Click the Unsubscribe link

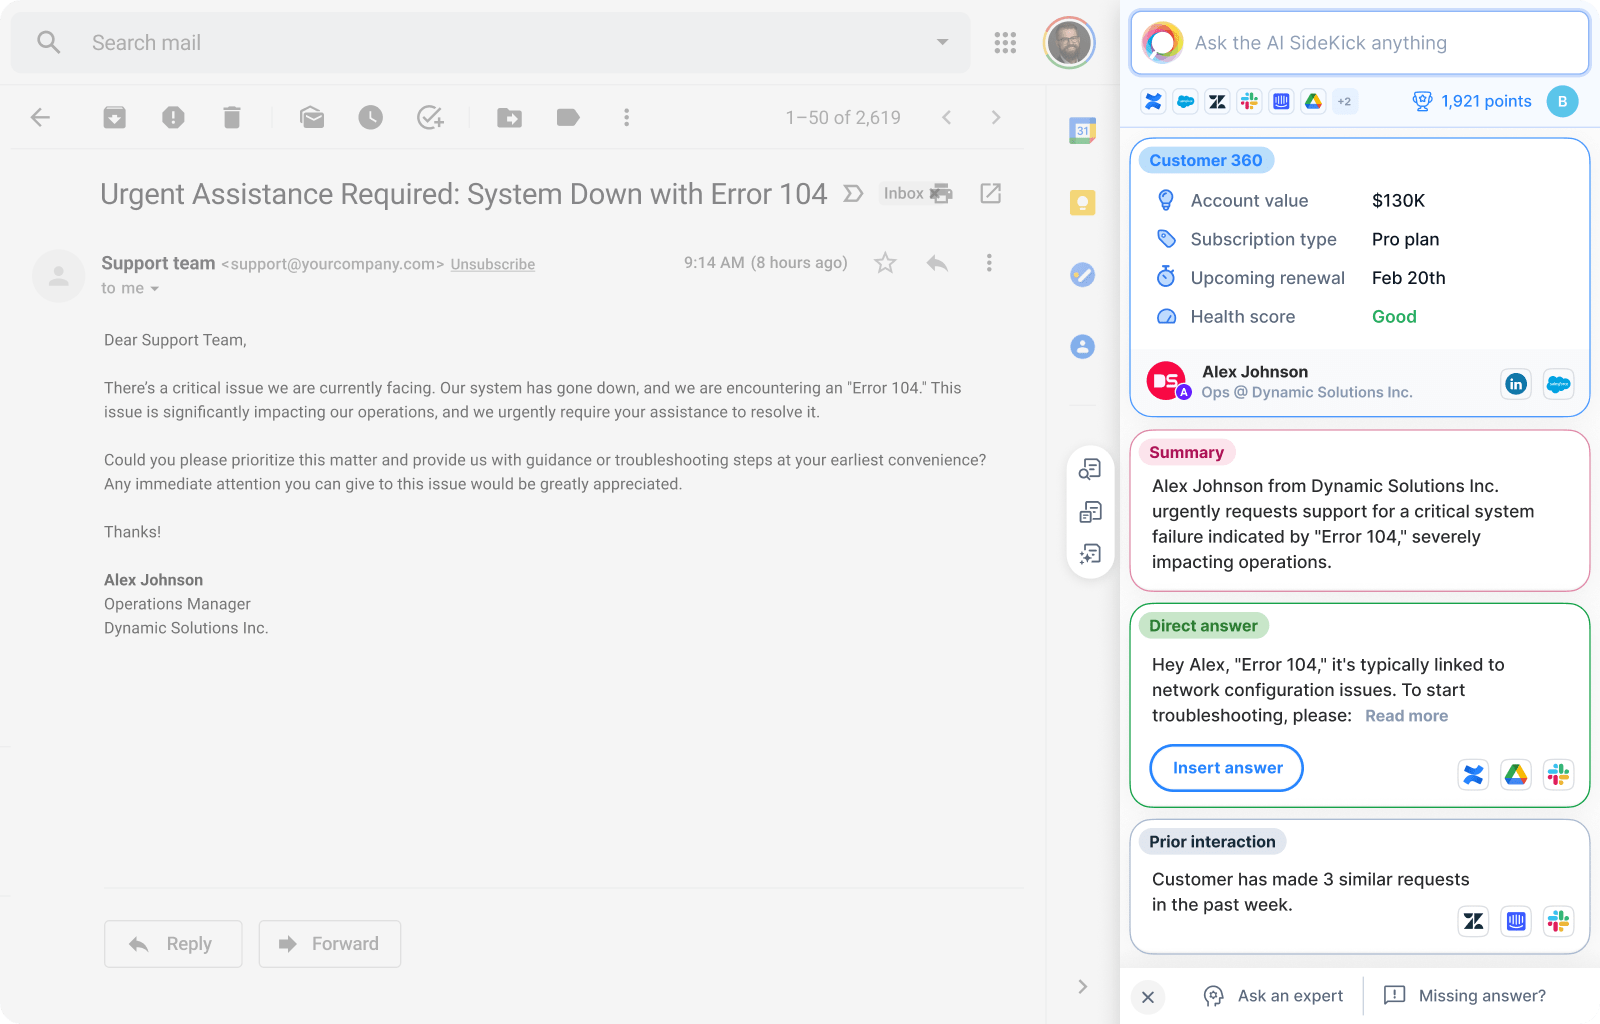point(492,265)
